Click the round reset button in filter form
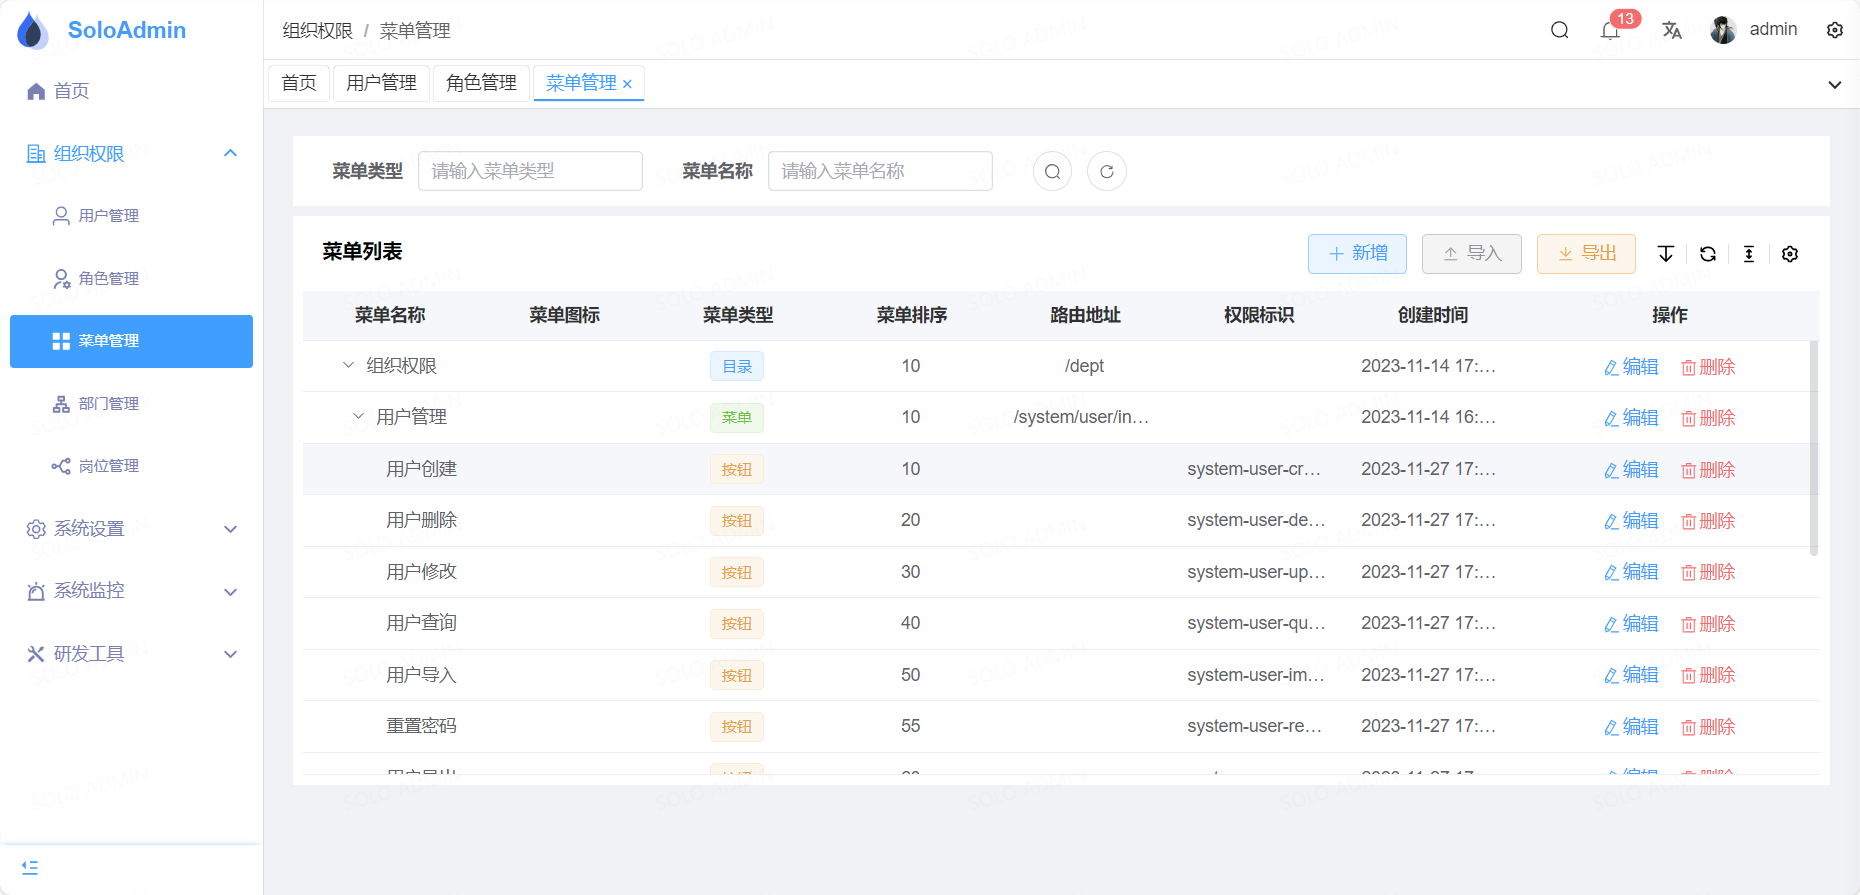 1107,171
